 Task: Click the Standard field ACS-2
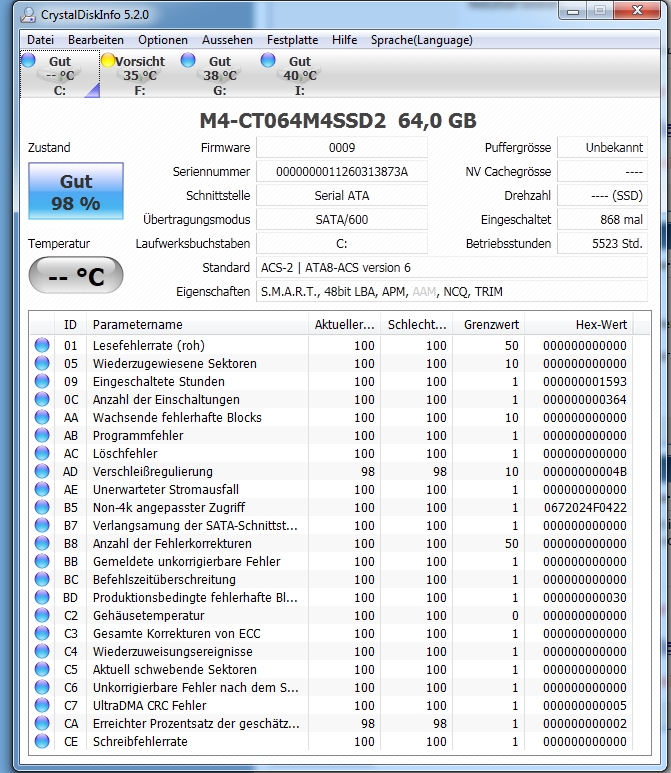click(x=452, y=268)
